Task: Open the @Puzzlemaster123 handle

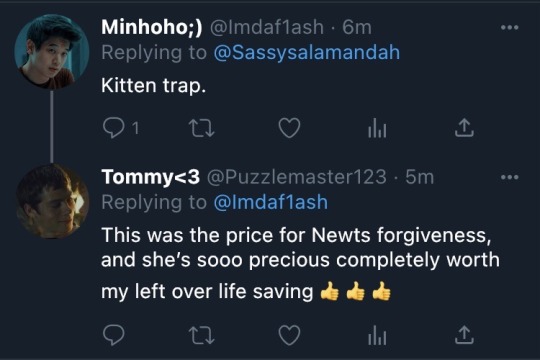Action: 297,177
